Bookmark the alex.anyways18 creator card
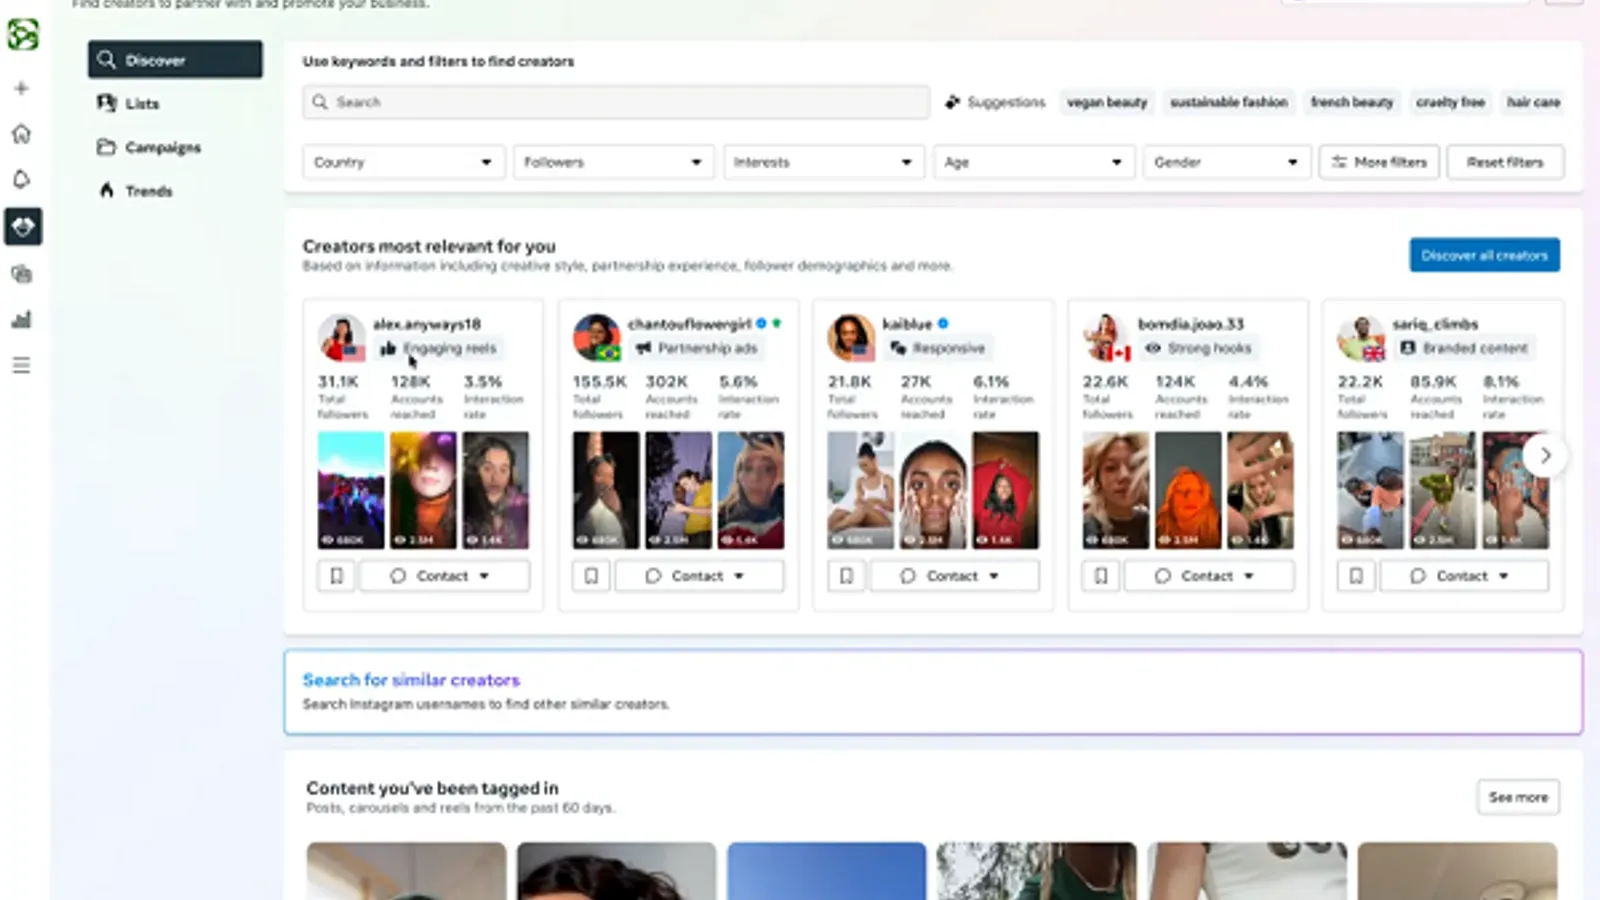Screen dimensions: 1600x900 (x=336, y=575)
